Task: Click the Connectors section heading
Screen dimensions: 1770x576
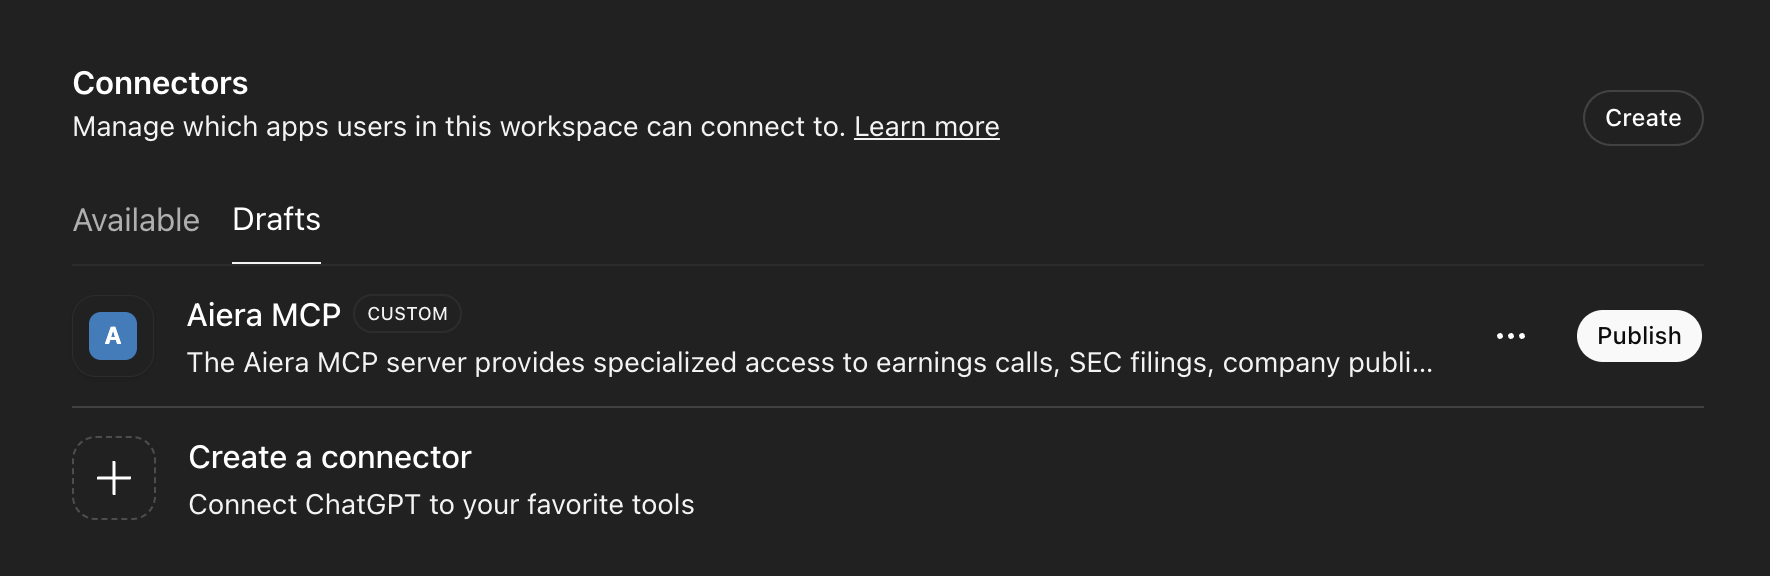Action: 160,83
